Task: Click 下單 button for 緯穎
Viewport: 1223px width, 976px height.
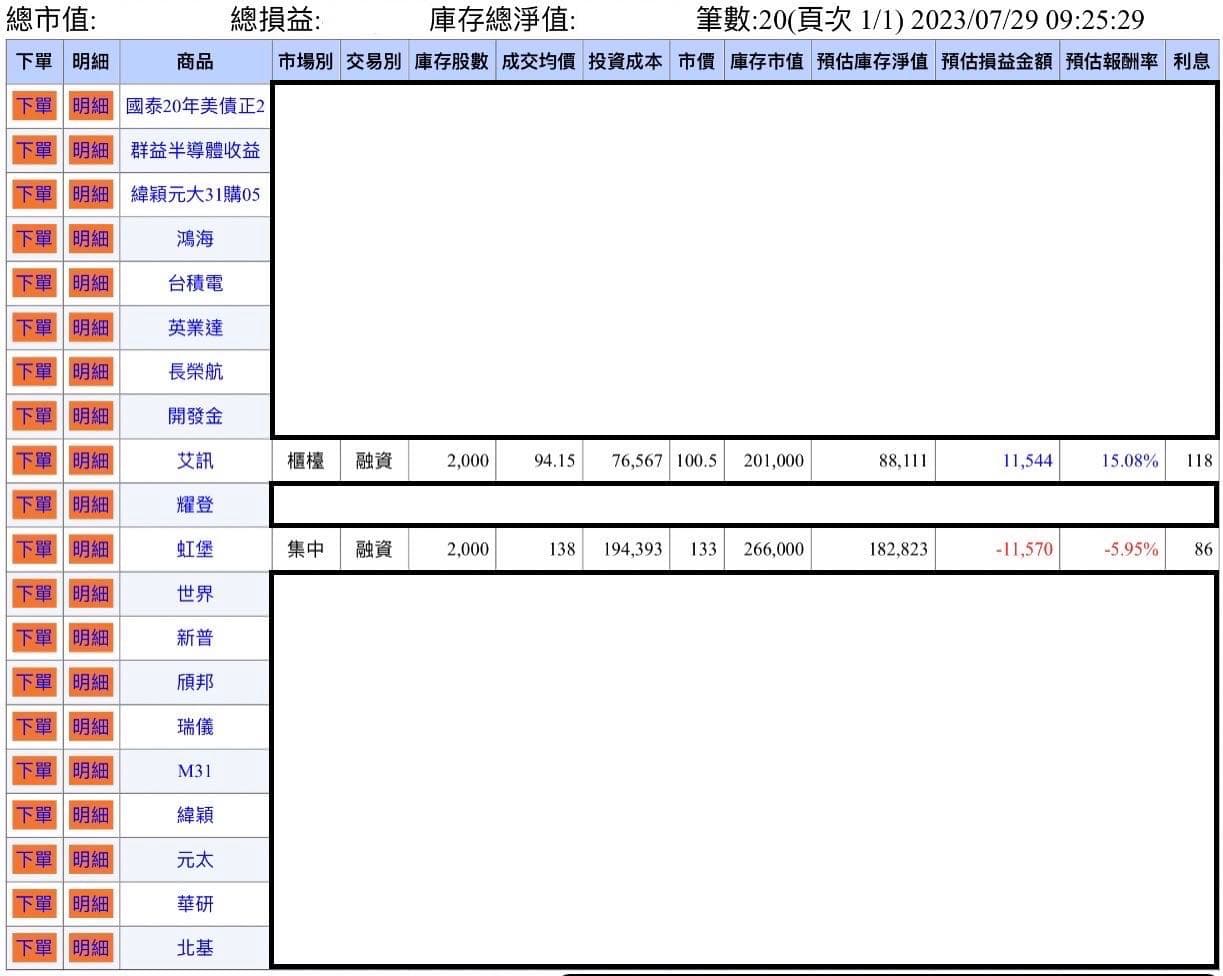Action: (33, 815)
